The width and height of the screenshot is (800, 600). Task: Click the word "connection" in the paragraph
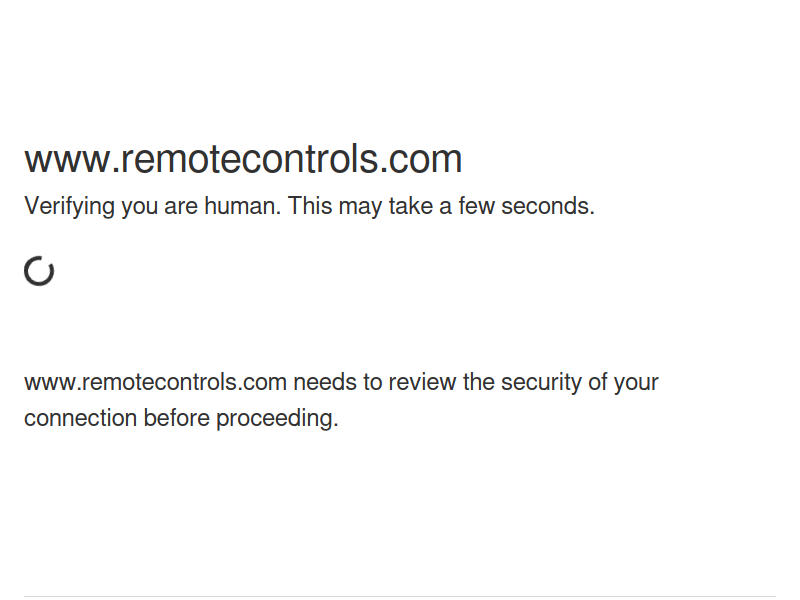(80, 418)
